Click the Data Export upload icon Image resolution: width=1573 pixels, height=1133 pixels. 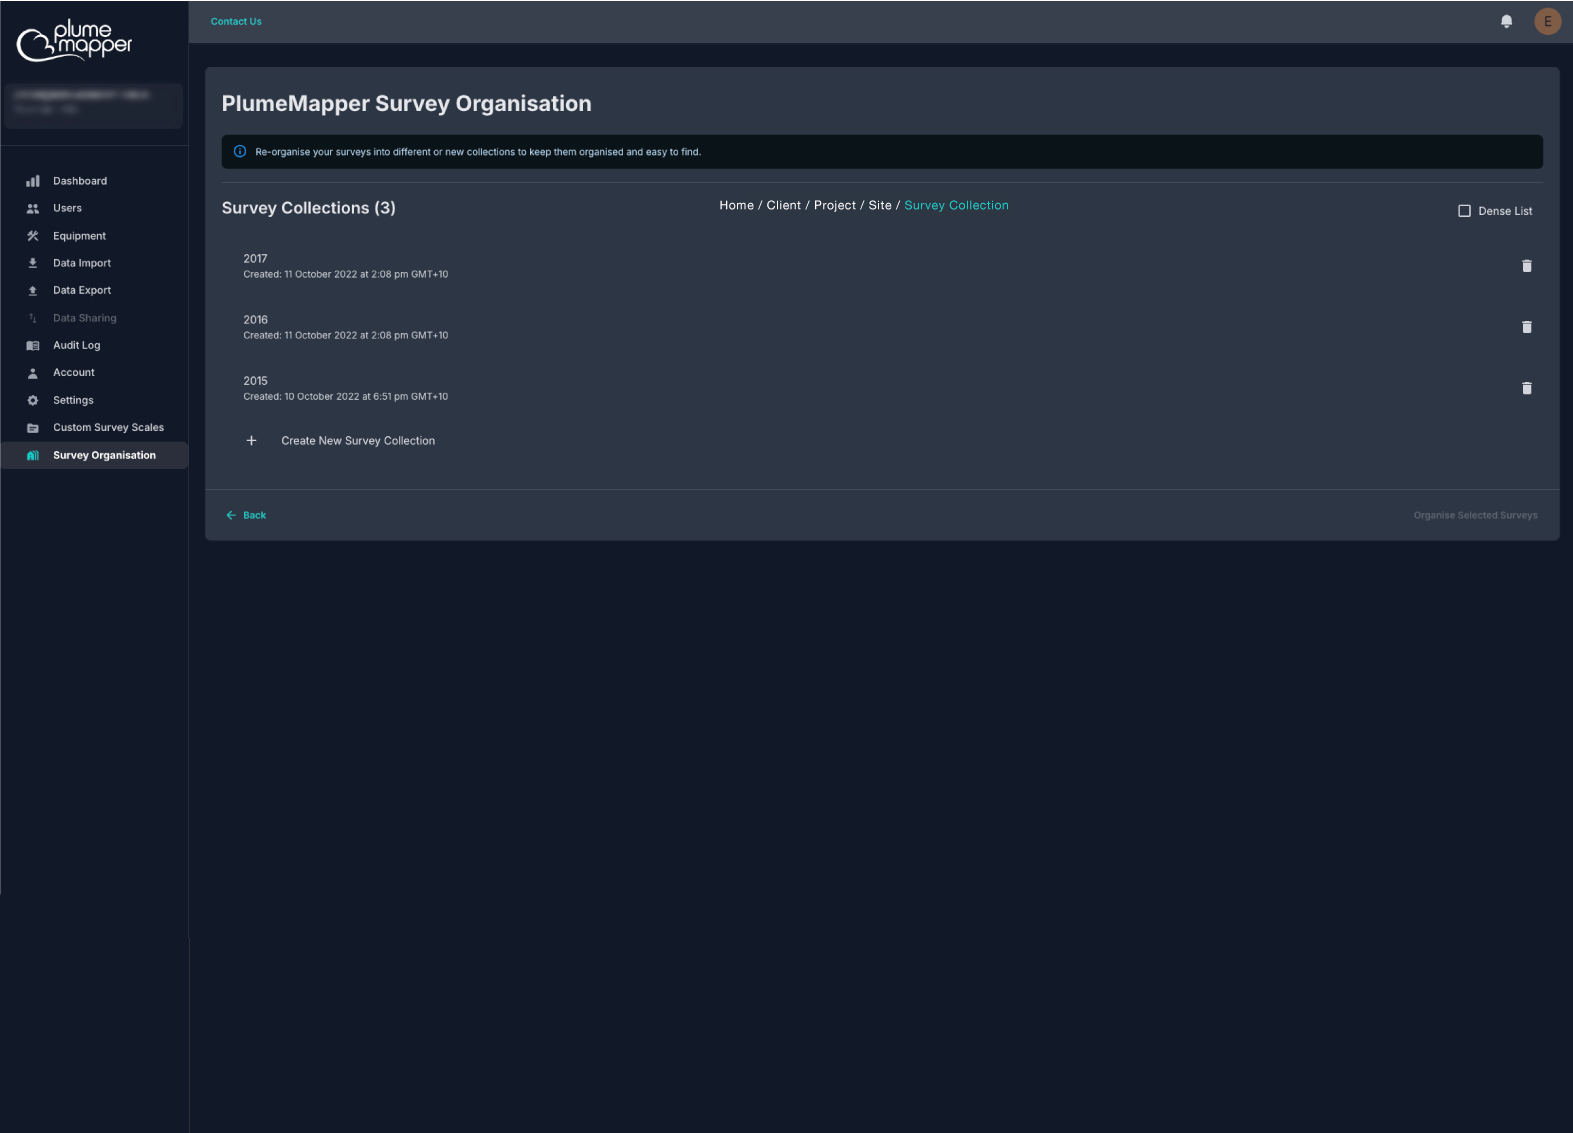coord(33,290)
